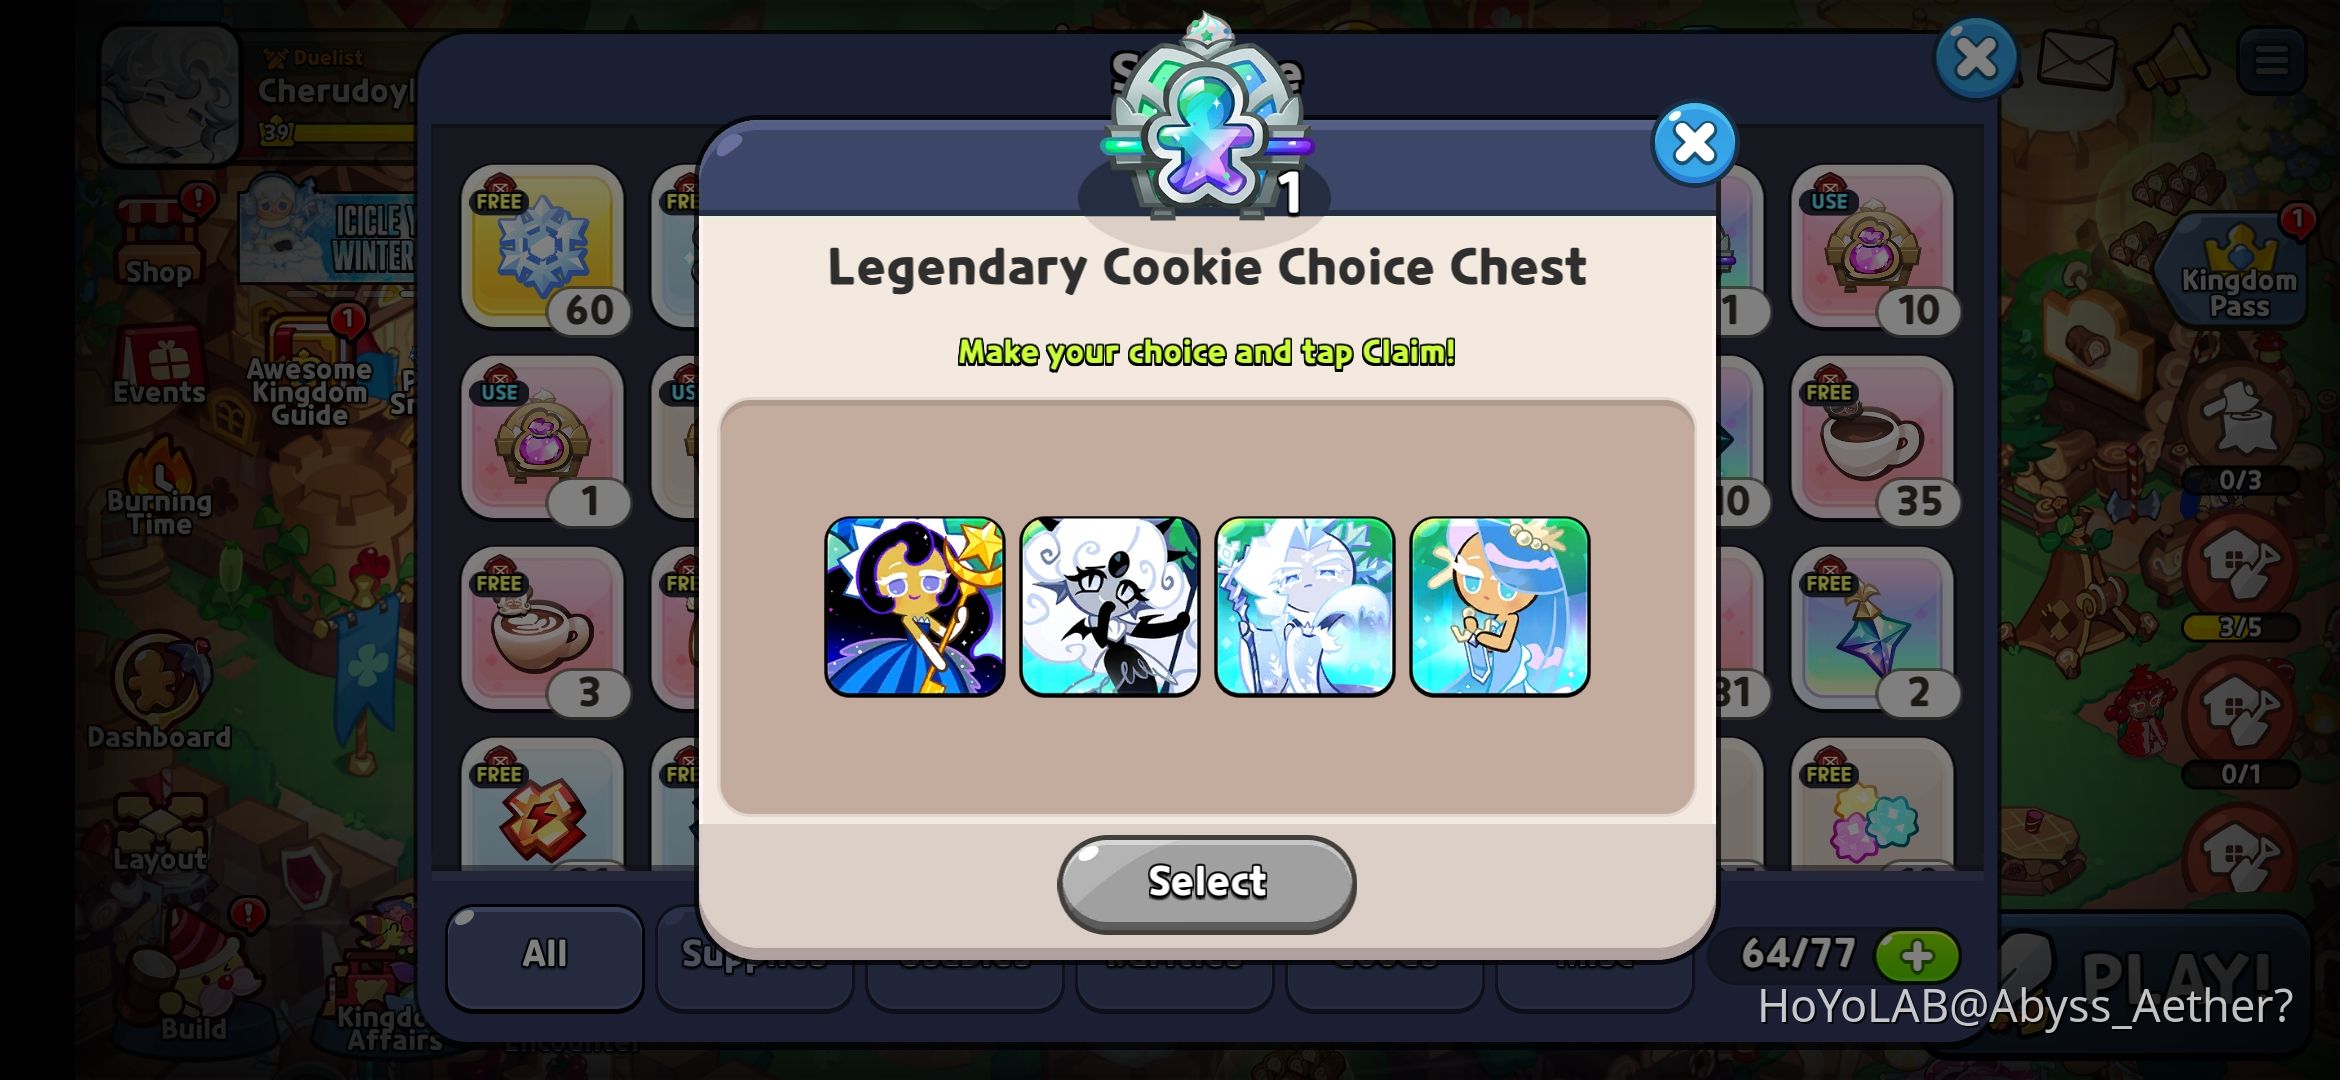Select the coffee cup item with 35
Viewport: 2340px width, 1080px height.
tap(1873, 439)
